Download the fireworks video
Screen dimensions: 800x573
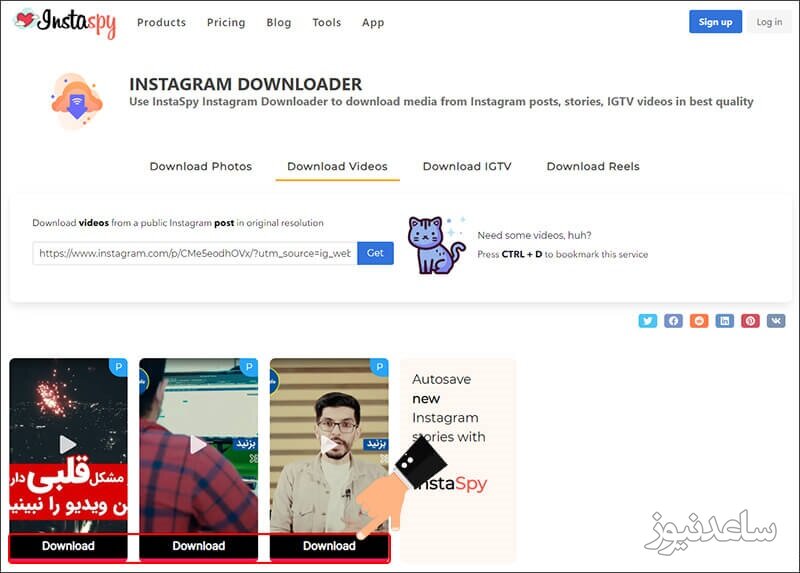[x=68, y=546]
